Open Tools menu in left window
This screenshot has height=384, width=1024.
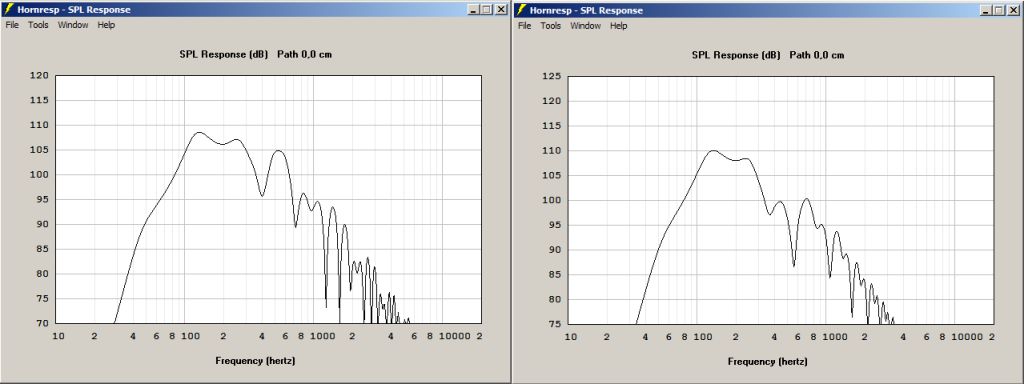click(x=39, y=25)
